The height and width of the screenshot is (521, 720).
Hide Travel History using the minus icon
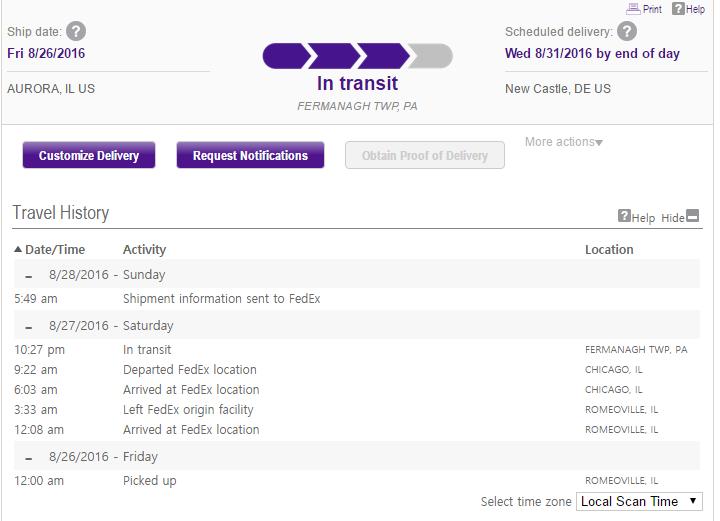pyautogui.click(x=693, y=216)
